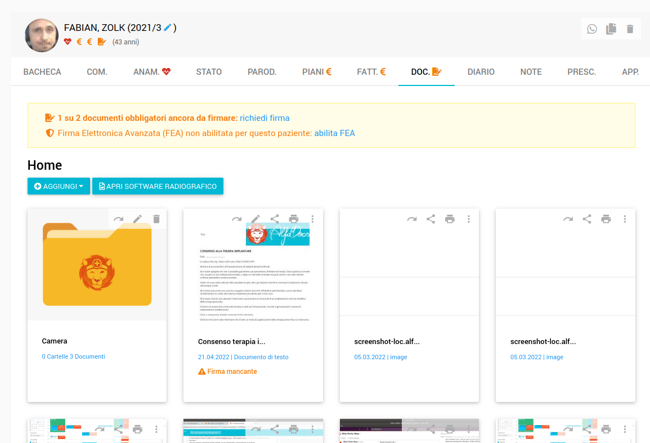Open the Camera folder thumbnail
This screenshot has width=650, height=443.
tap(97, 265)
